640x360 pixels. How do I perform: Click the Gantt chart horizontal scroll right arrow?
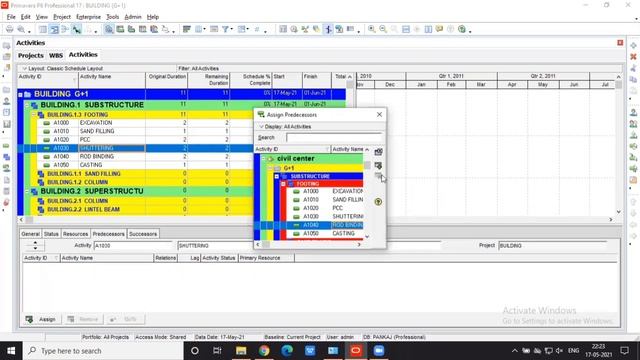point(611,220)
